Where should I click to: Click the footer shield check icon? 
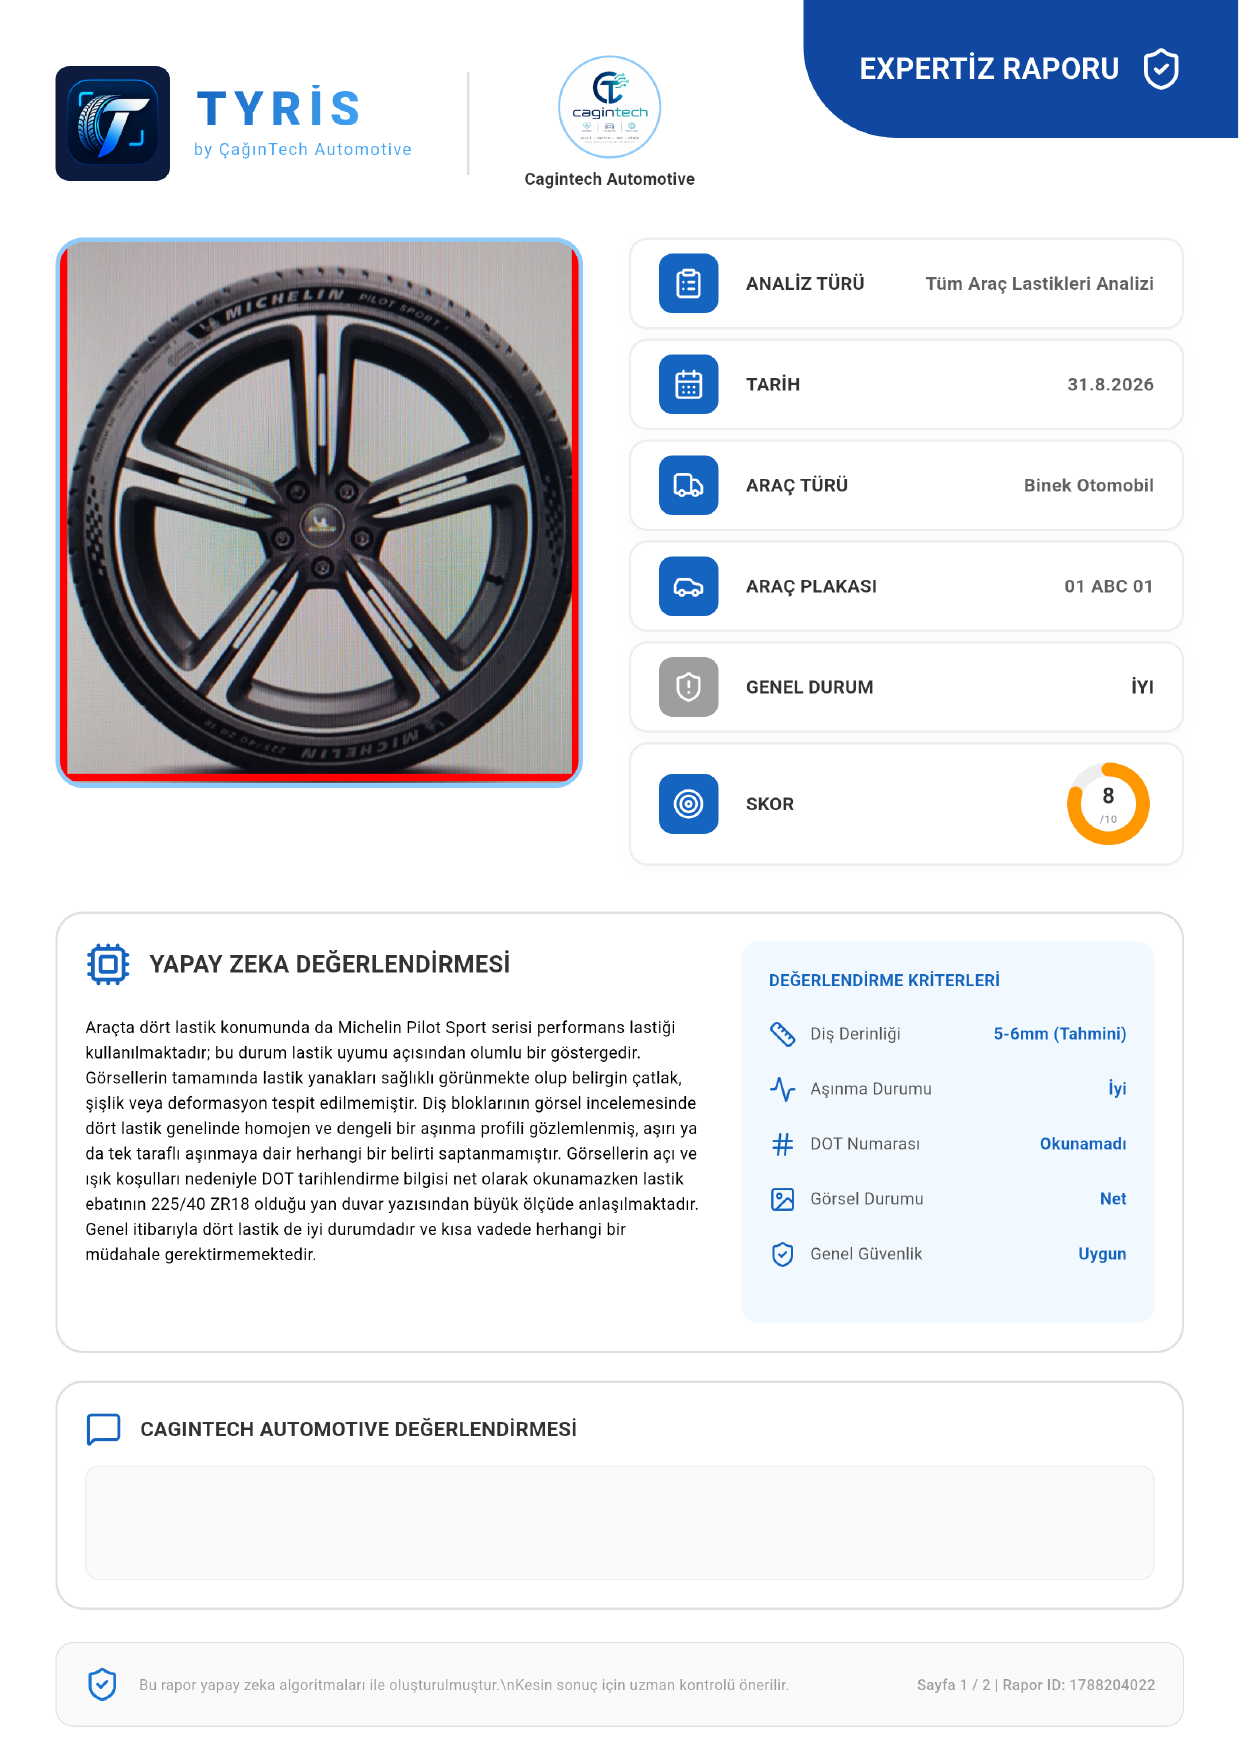pos(102,1685)
